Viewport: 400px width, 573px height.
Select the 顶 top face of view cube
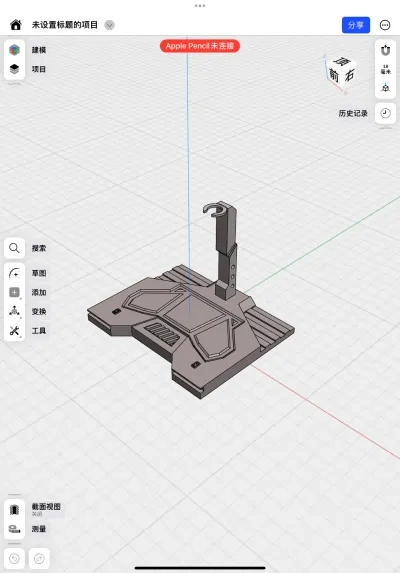(343, 62)
